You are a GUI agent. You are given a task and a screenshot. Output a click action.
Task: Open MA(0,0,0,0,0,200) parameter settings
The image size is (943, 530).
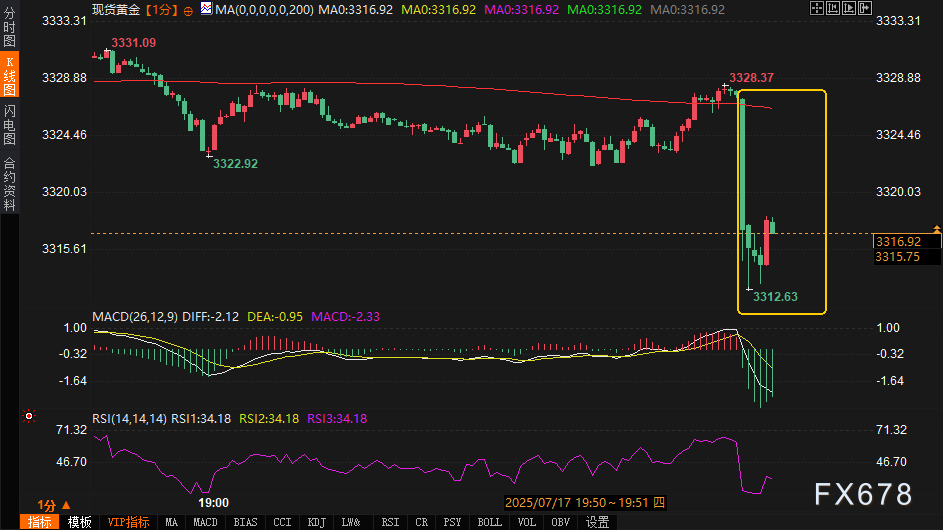tap(265, 9)
